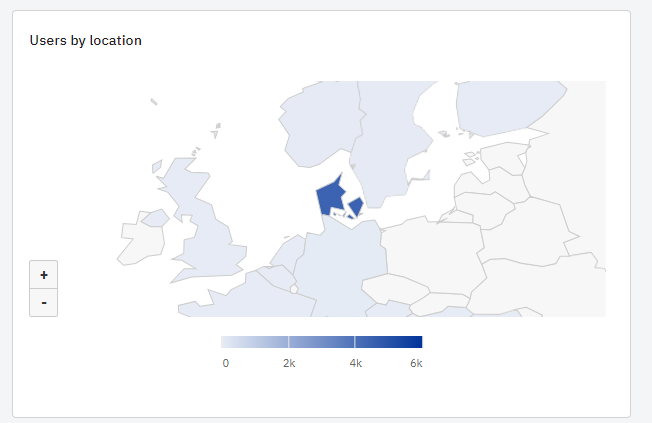Select Belgium on the map
This screenshot has height=423, width=652.
tap(277, 276)
